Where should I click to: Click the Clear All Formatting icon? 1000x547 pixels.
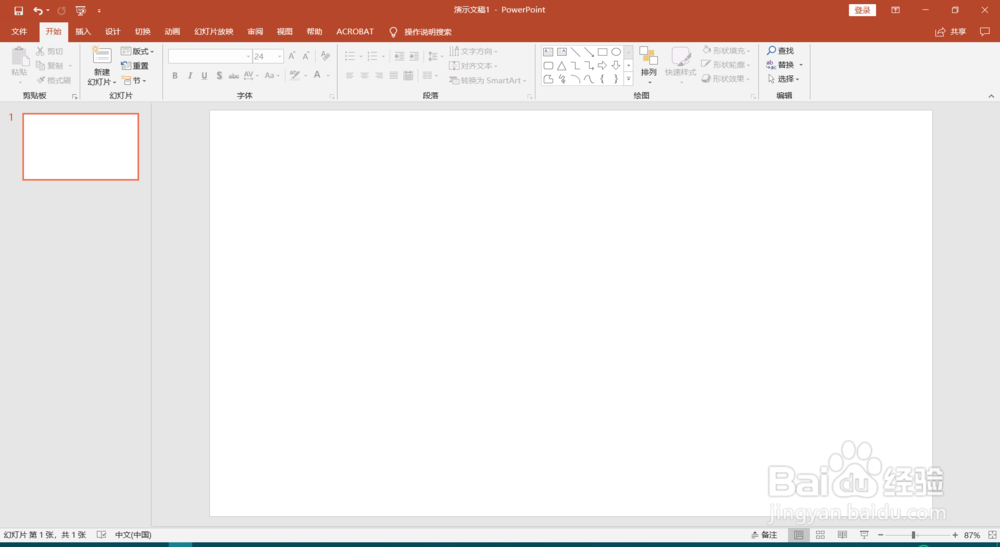[325, 56]
